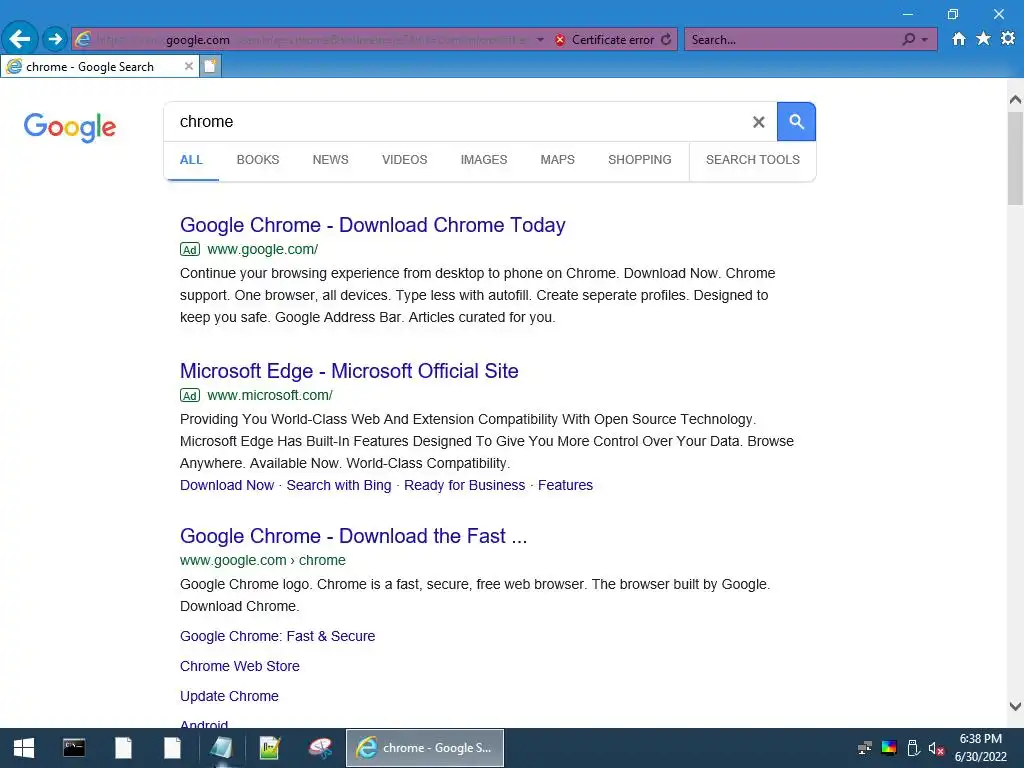Click the network tray icon
The image size is (1024, 768).
tap(865, 748)
